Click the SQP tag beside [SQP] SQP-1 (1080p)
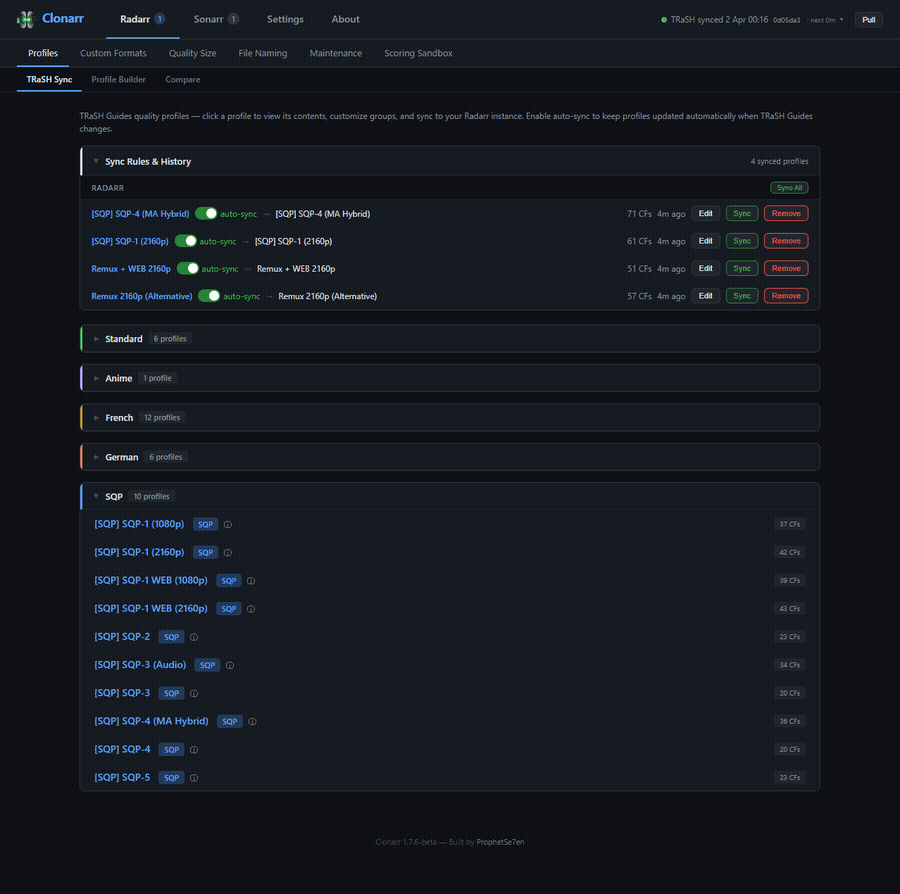Image resolution: width=900 pixels, height=894 pixels. tap(205, 524)
